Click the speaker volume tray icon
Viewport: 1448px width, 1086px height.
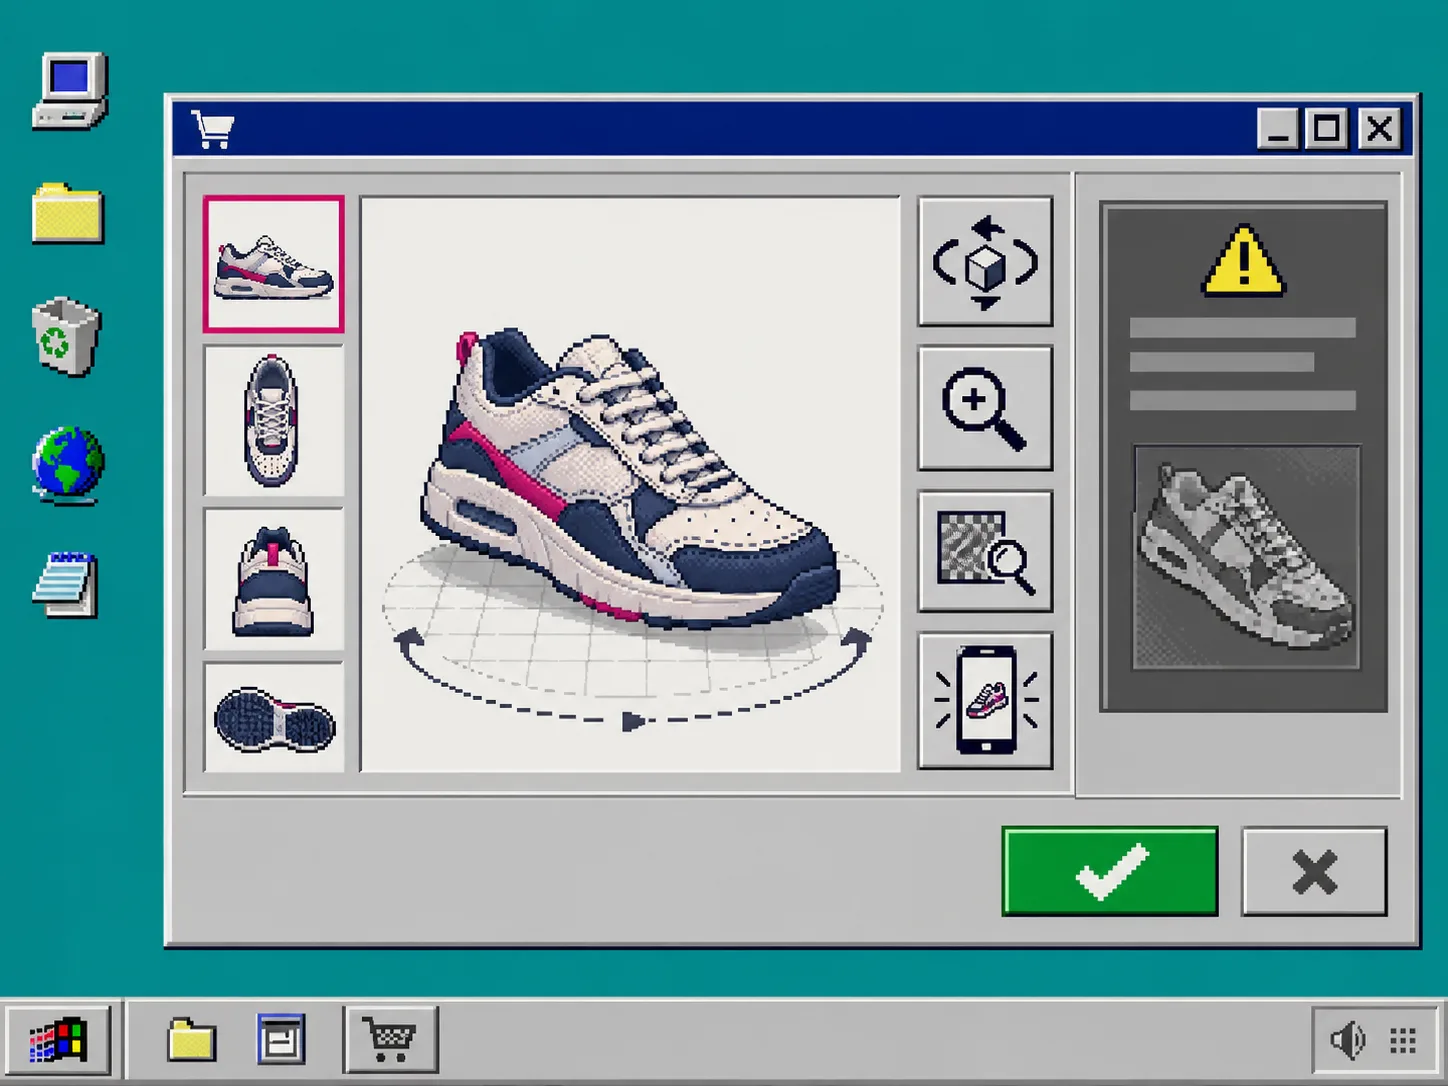point(1348,1041)
